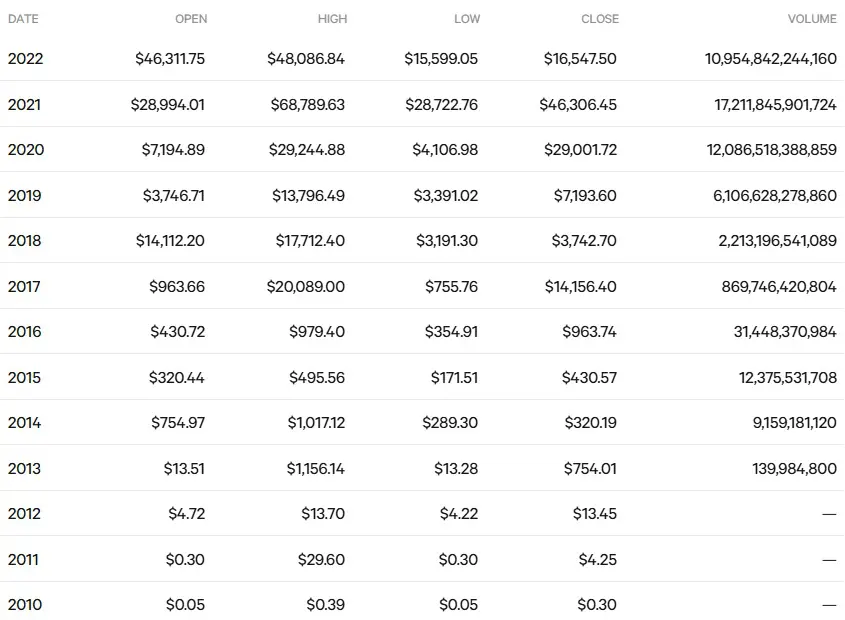The width and height of the screenshot is (845, 620).
Task: Click the CLOSE column header
Action: click(600, 19)
